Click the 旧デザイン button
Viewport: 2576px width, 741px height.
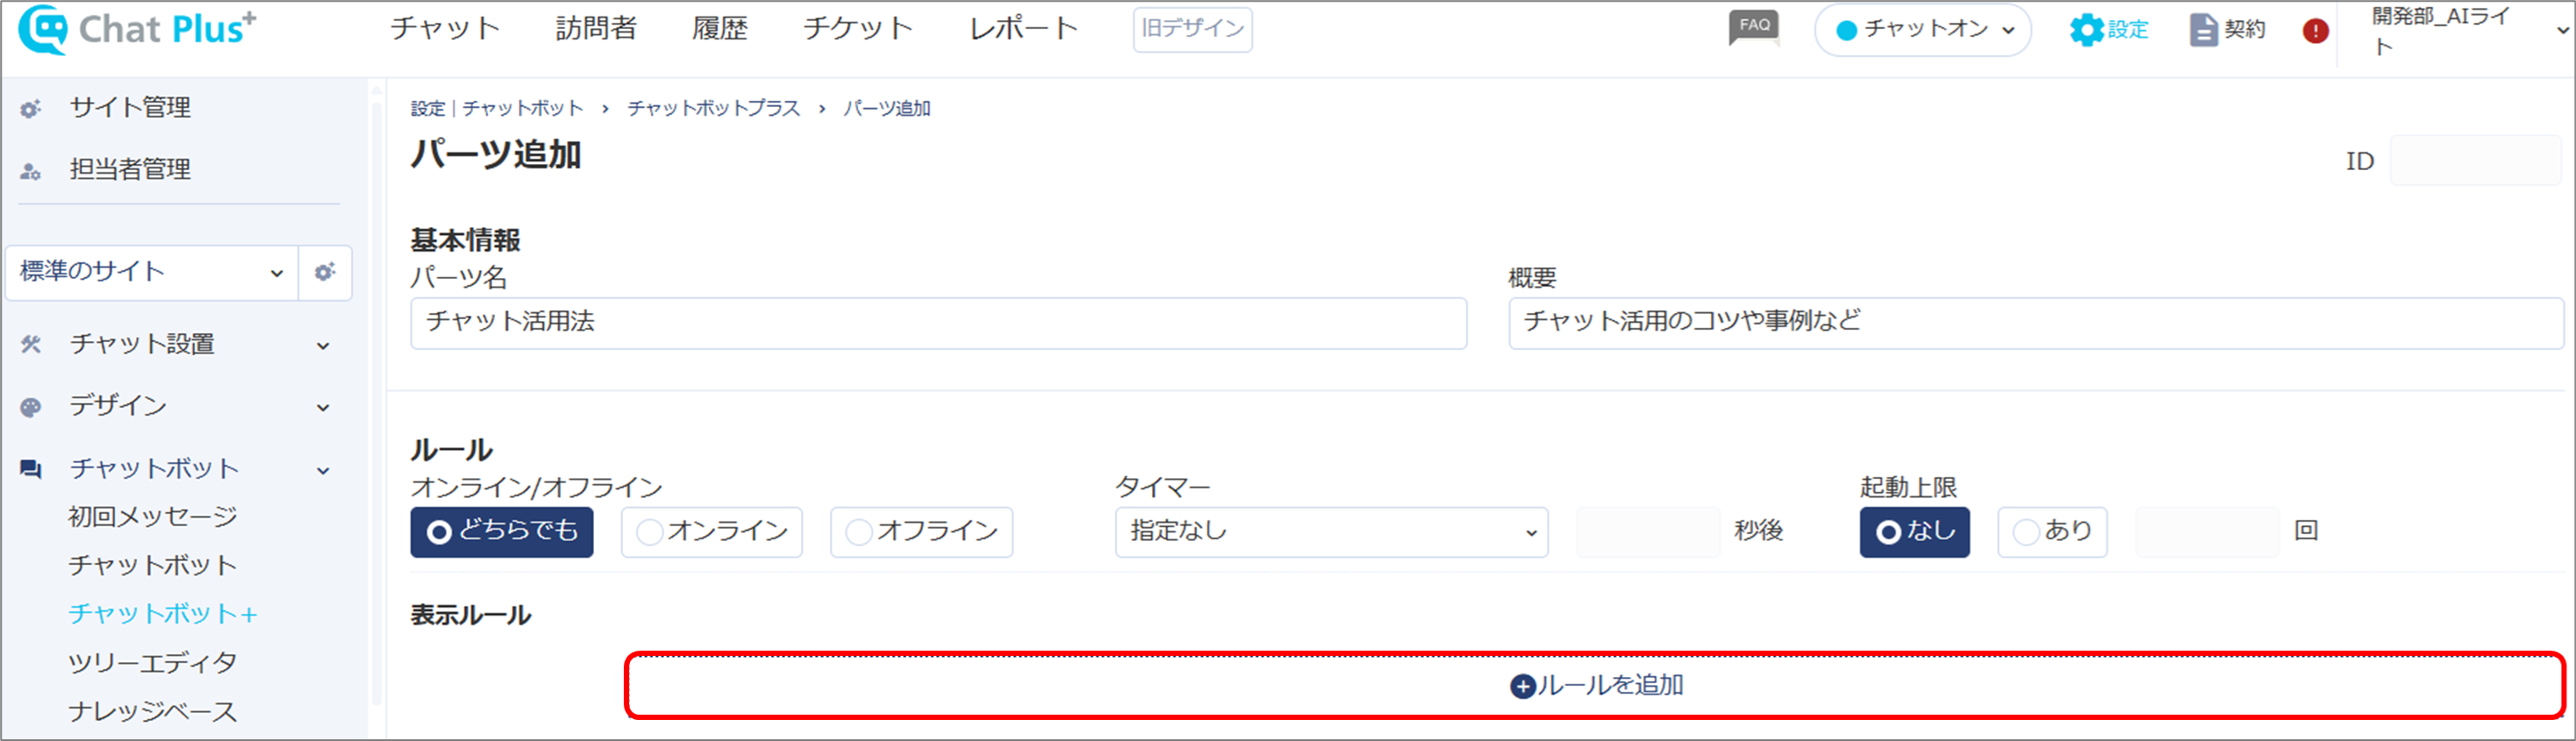tap(1192, 29)
